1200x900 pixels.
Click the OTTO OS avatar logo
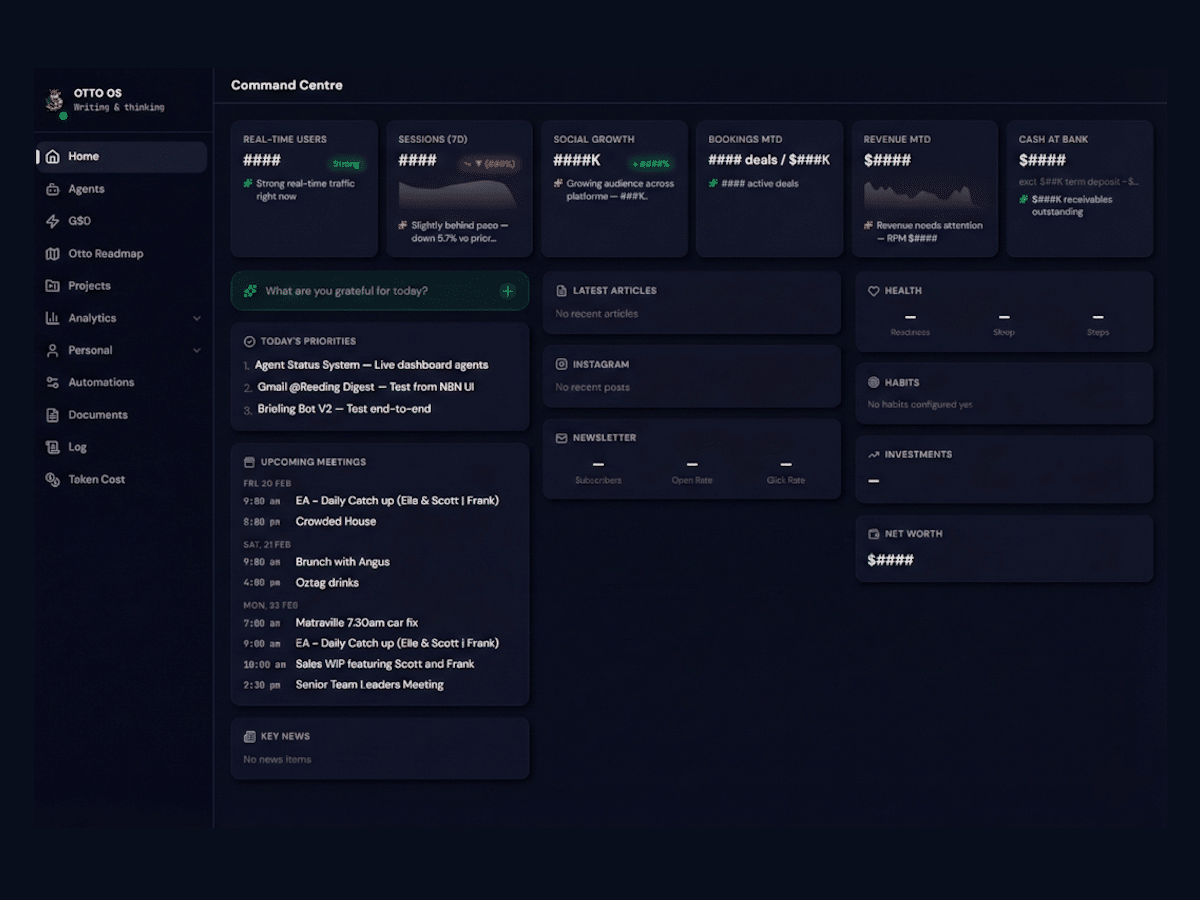[x=55, y=99]
